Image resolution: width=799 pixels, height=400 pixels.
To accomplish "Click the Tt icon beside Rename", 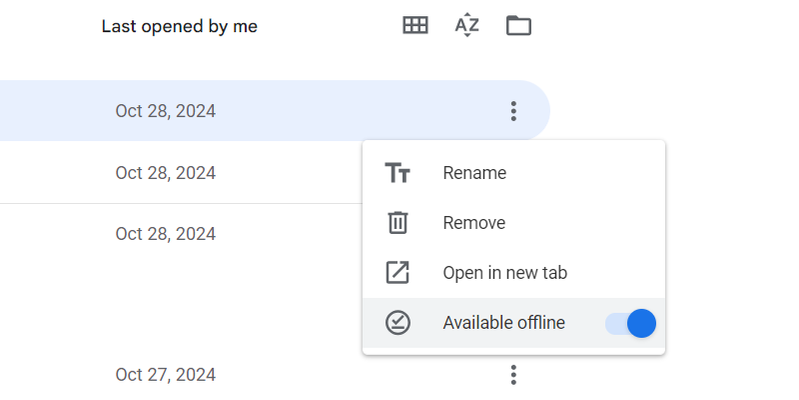I will (398, 173).
